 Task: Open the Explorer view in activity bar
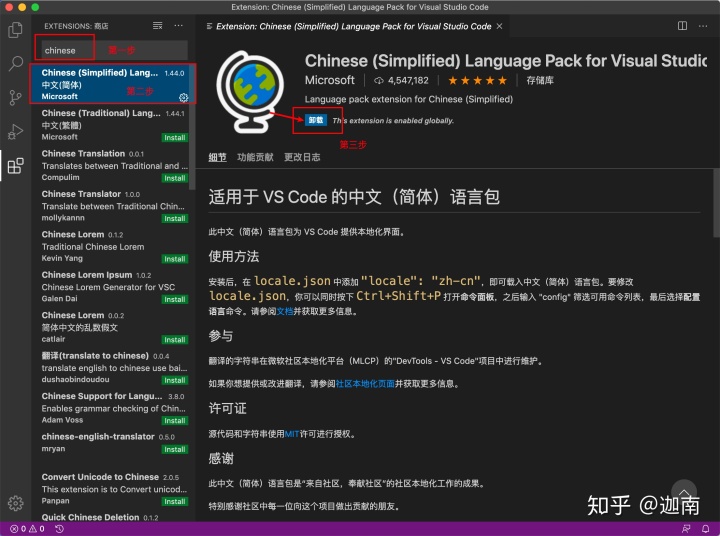pyautogui.click(x=15, y=30)
